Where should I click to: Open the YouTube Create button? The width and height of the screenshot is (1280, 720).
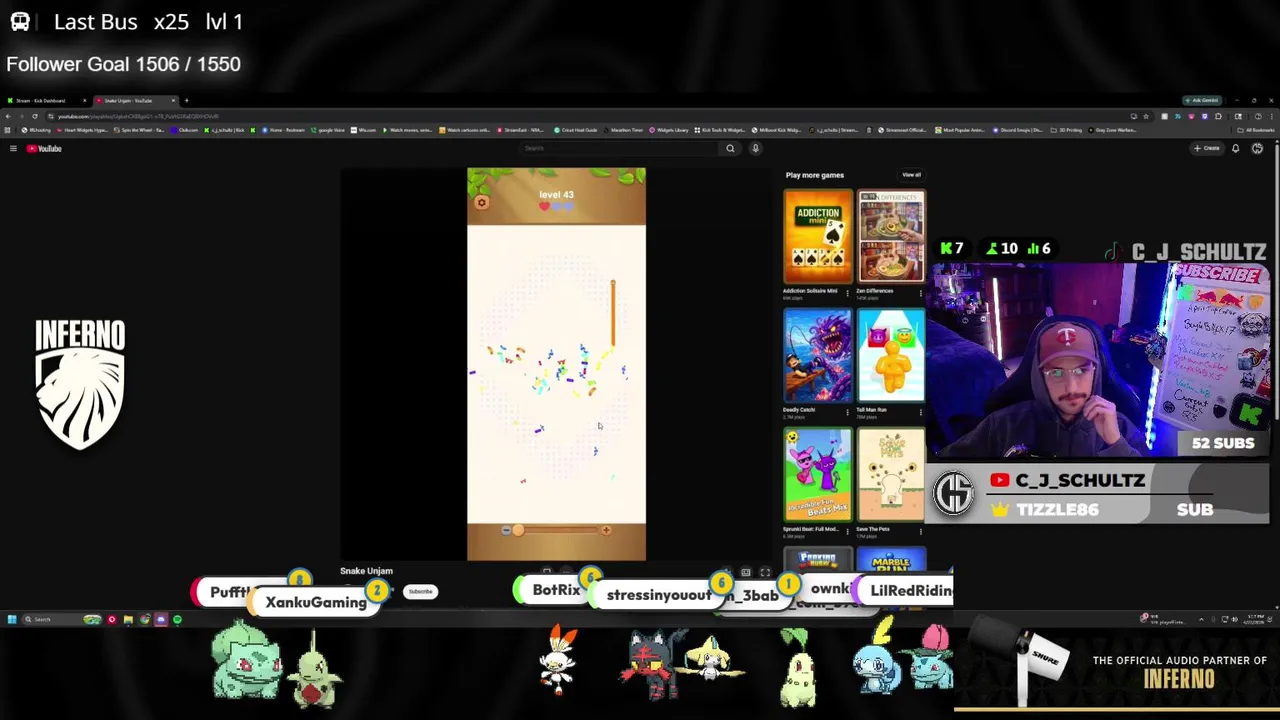(1206, 148)
